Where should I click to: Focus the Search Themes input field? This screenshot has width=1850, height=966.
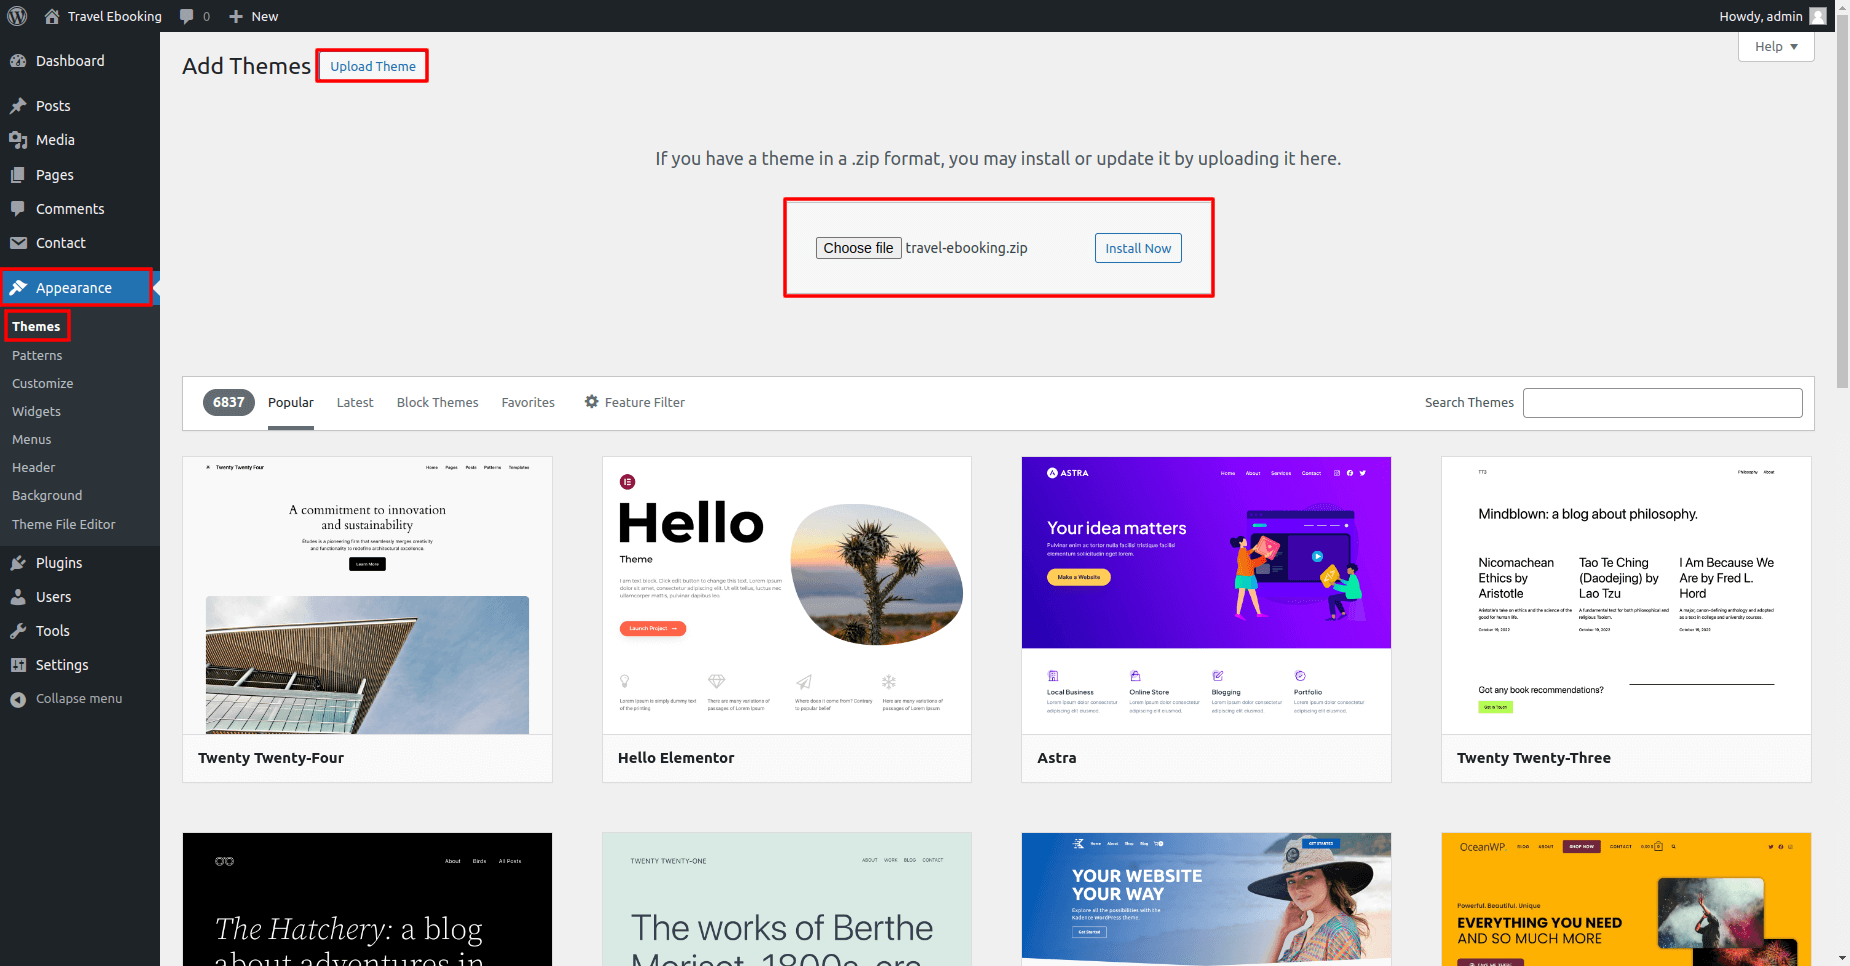coord(1662,403)
